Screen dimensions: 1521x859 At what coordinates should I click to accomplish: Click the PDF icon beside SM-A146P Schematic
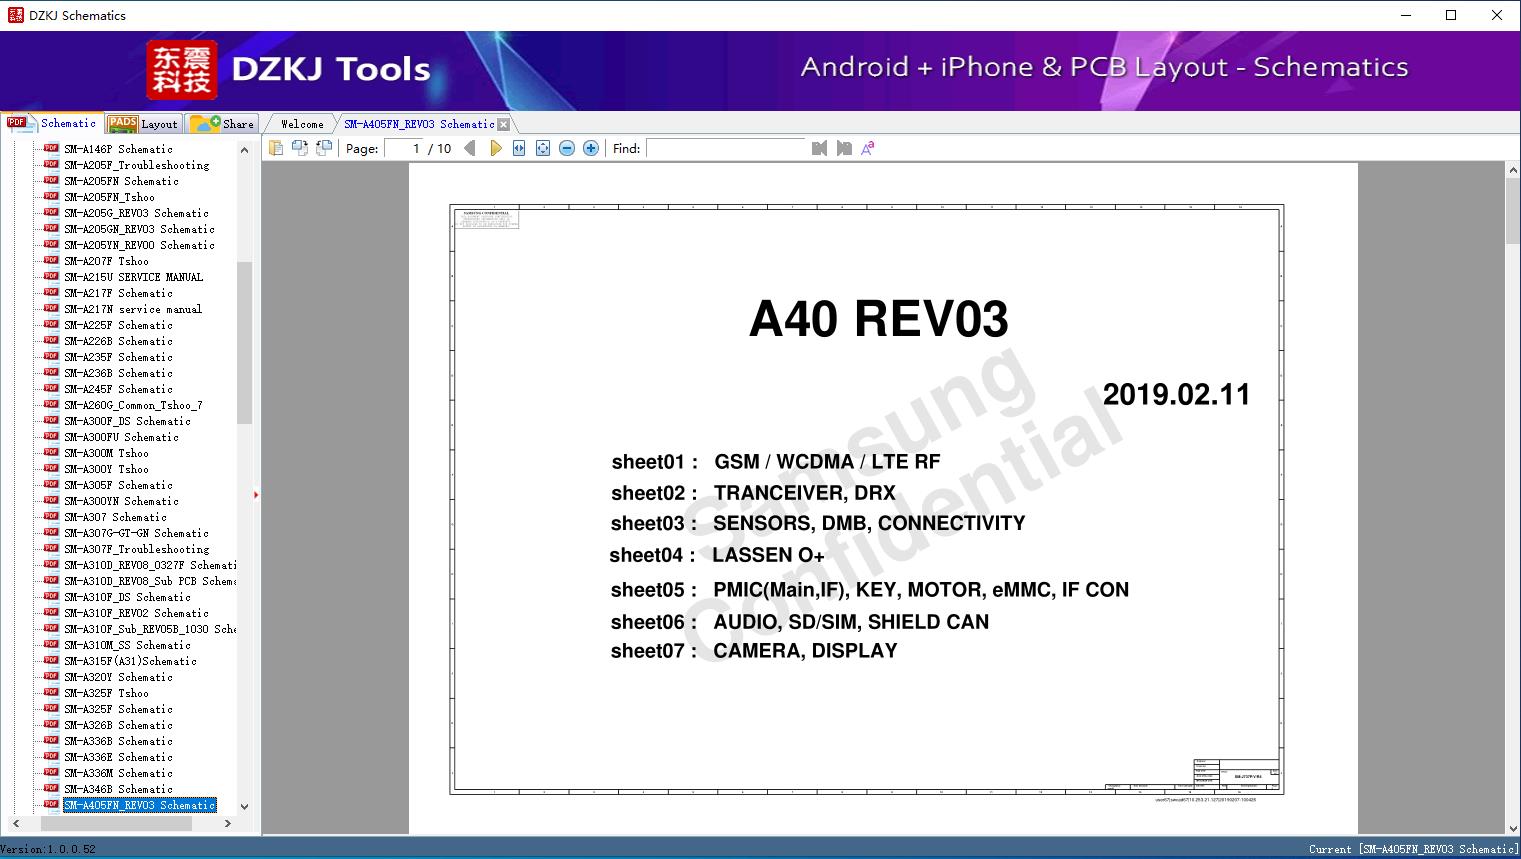(51, 148)
